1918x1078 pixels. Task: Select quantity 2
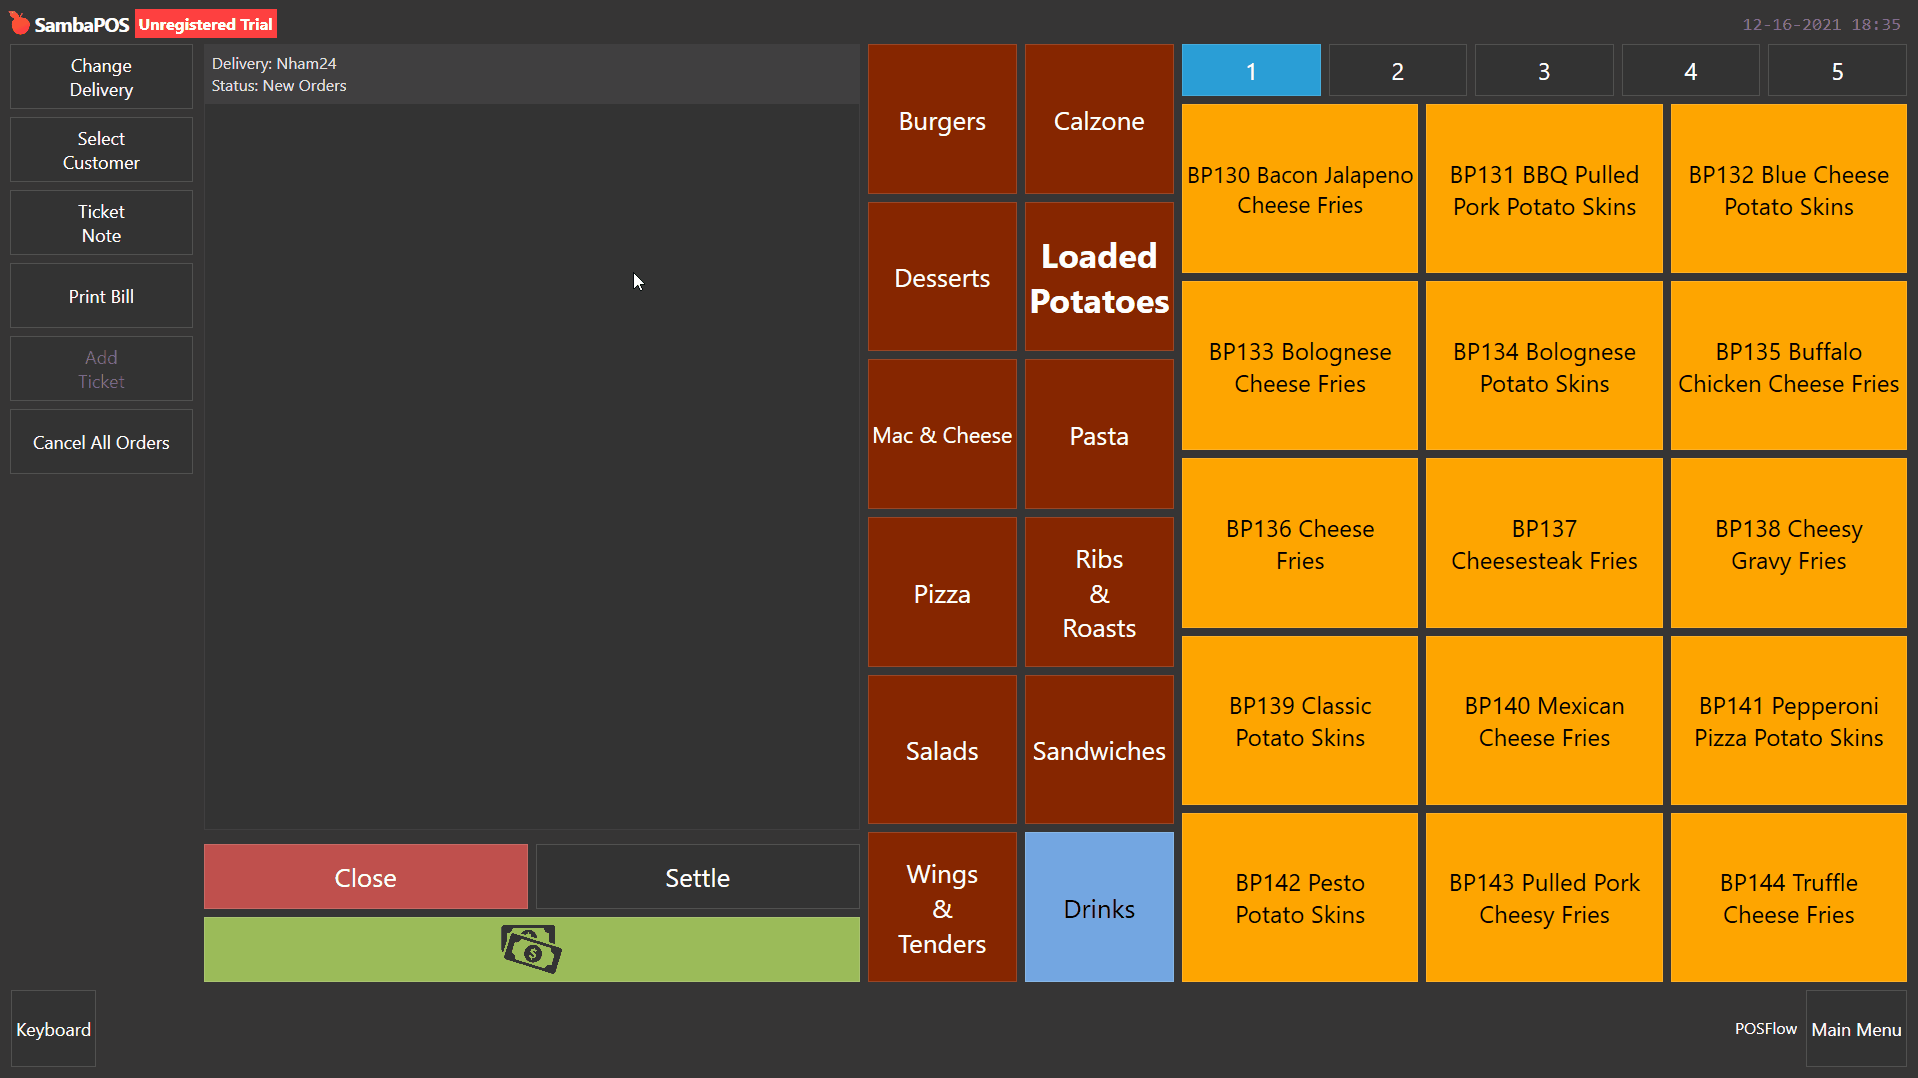click(x=1397, y=71)
